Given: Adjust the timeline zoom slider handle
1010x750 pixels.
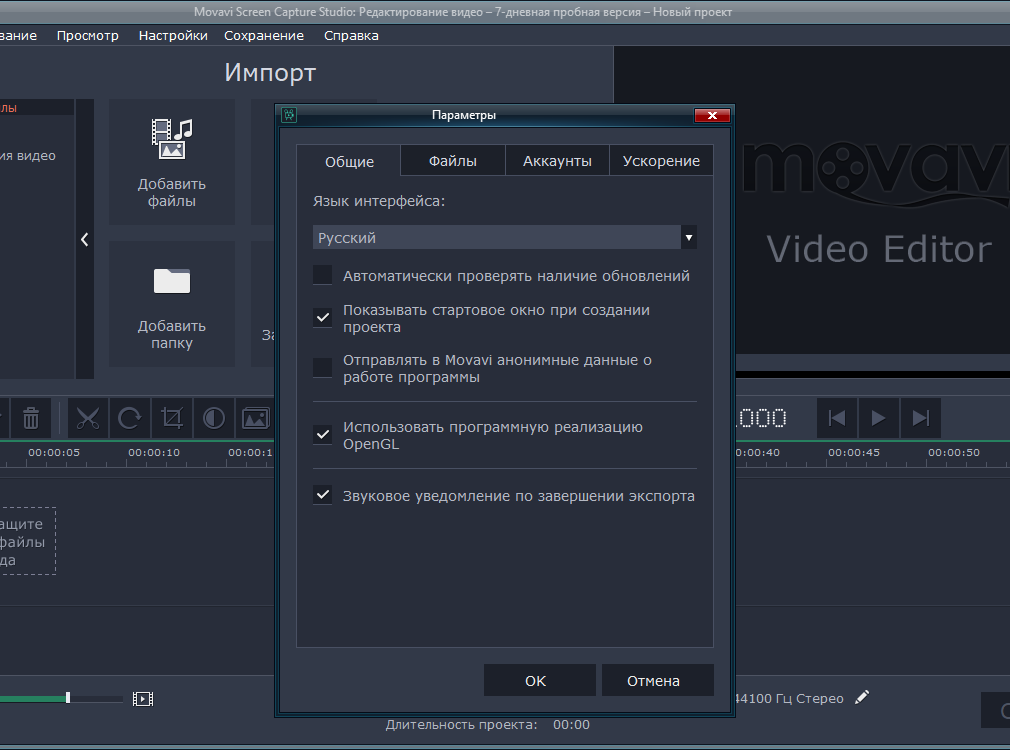Looking at the screenshot, I should pos(68,698).
